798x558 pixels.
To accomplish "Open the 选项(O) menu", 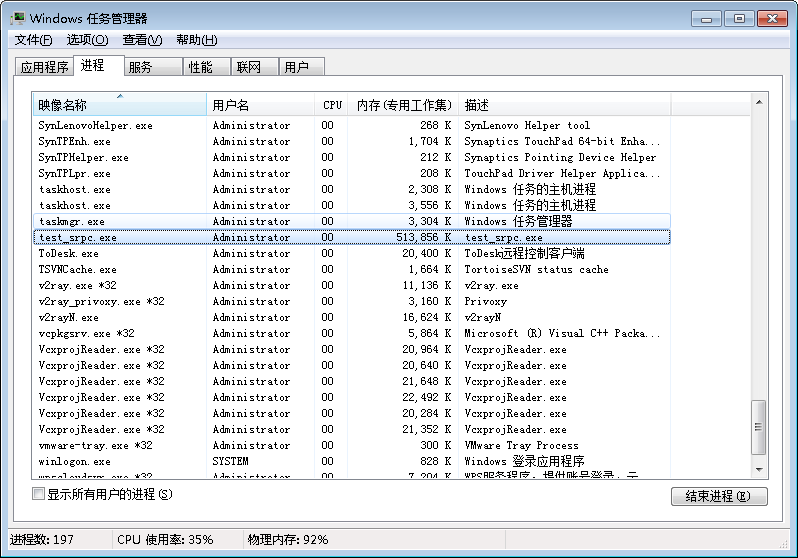I will coord(87,40).
